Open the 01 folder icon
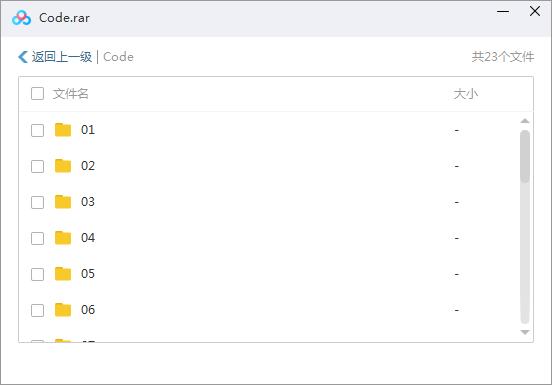Viewport: 552px width, 385px height. coord(63,130)
